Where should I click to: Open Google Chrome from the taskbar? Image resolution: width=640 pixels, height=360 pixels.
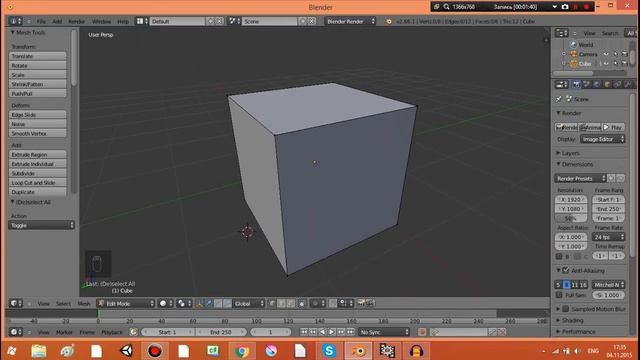point(242,351)
